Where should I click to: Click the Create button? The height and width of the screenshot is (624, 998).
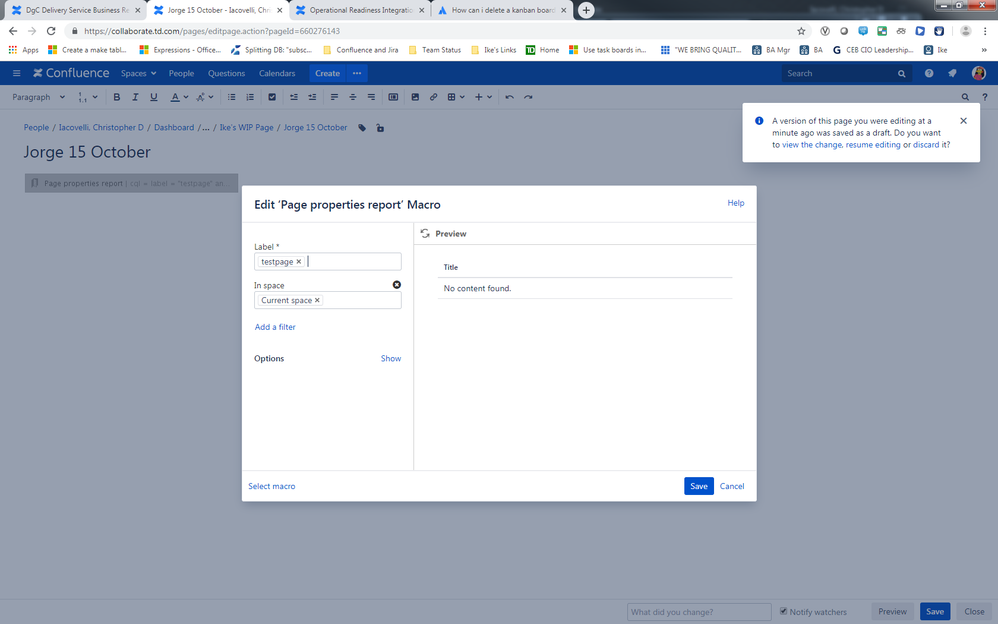point(327,73)
